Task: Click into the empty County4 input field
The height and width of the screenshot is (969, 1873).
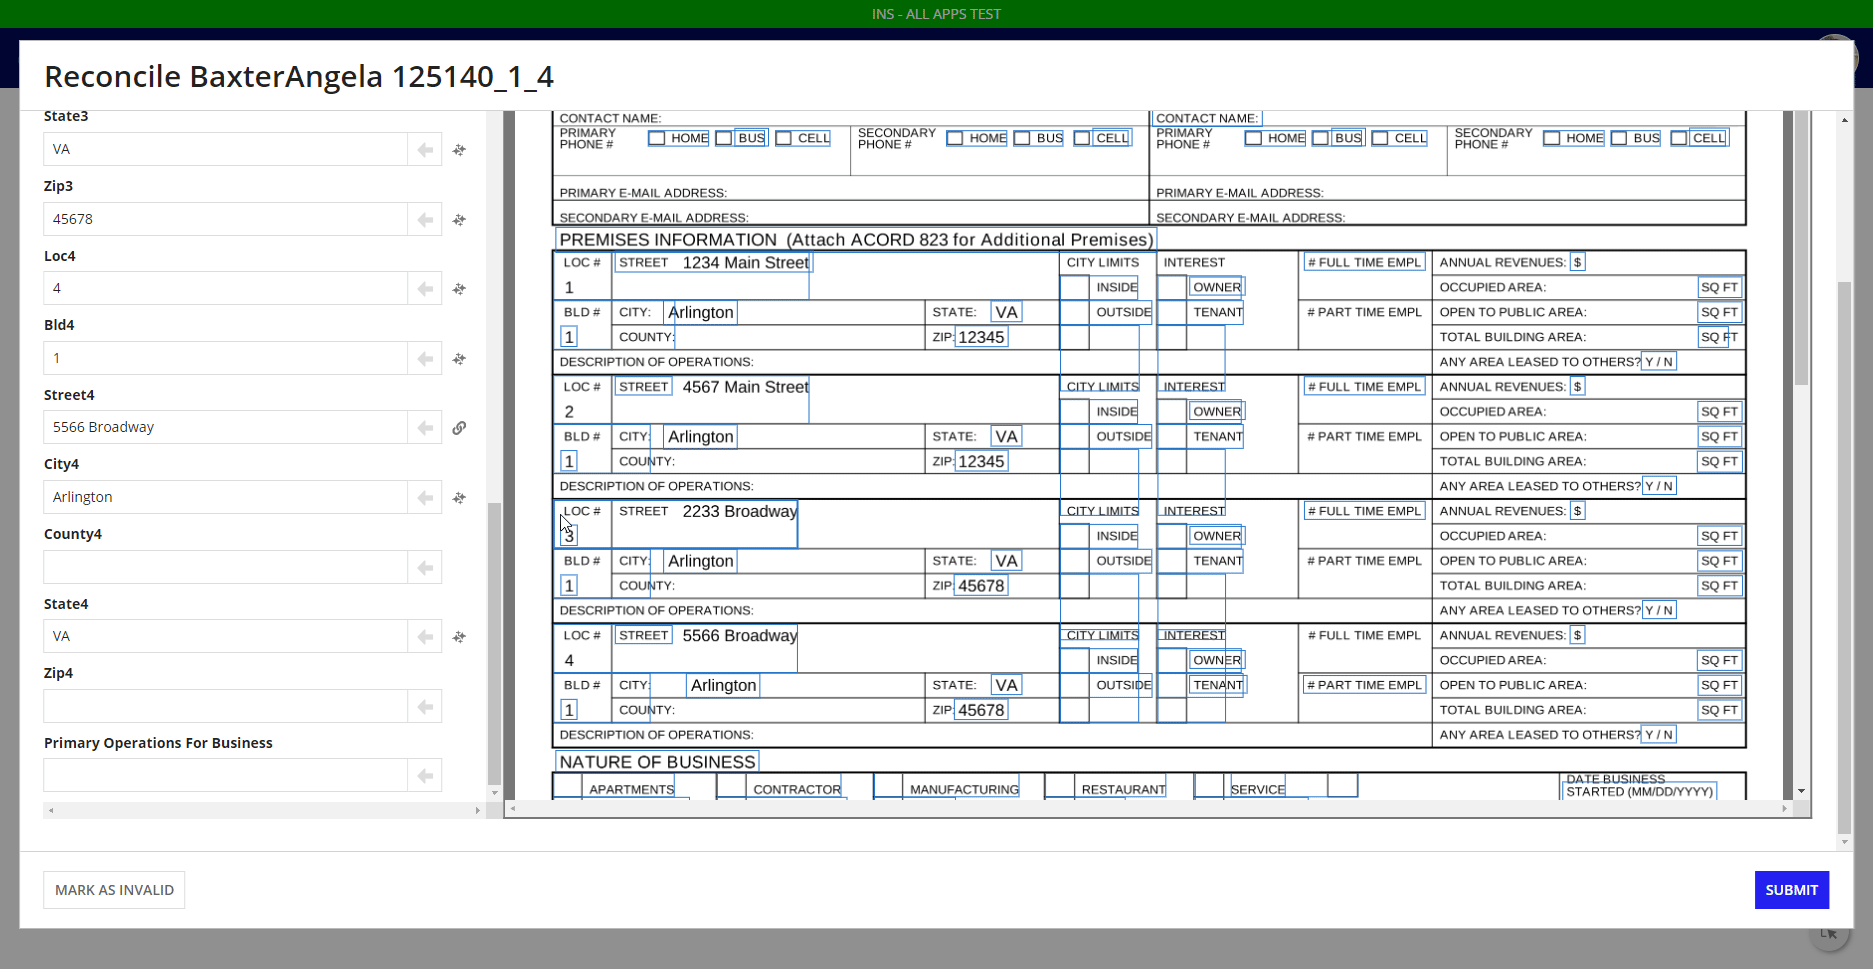Action: click(x=225, y=567)
